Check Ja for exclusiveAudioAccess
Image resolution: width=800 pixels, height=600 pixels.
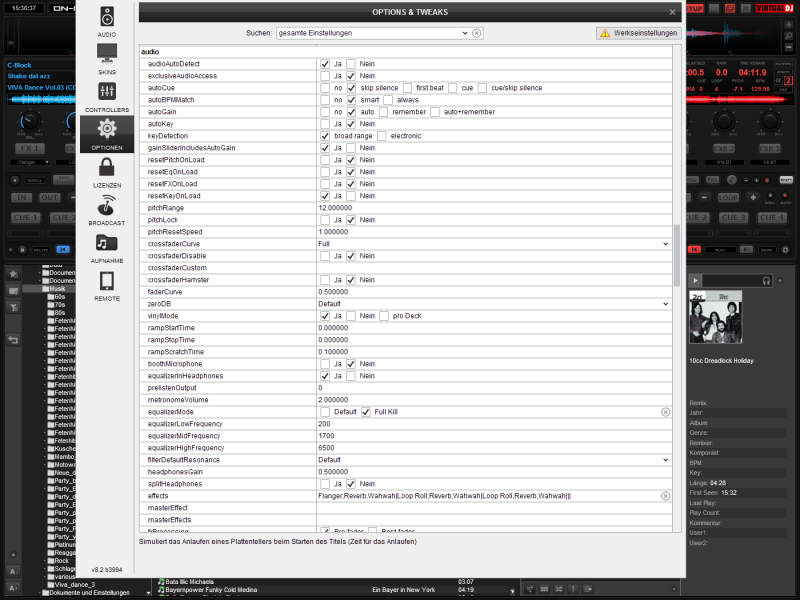click(325, 76)
